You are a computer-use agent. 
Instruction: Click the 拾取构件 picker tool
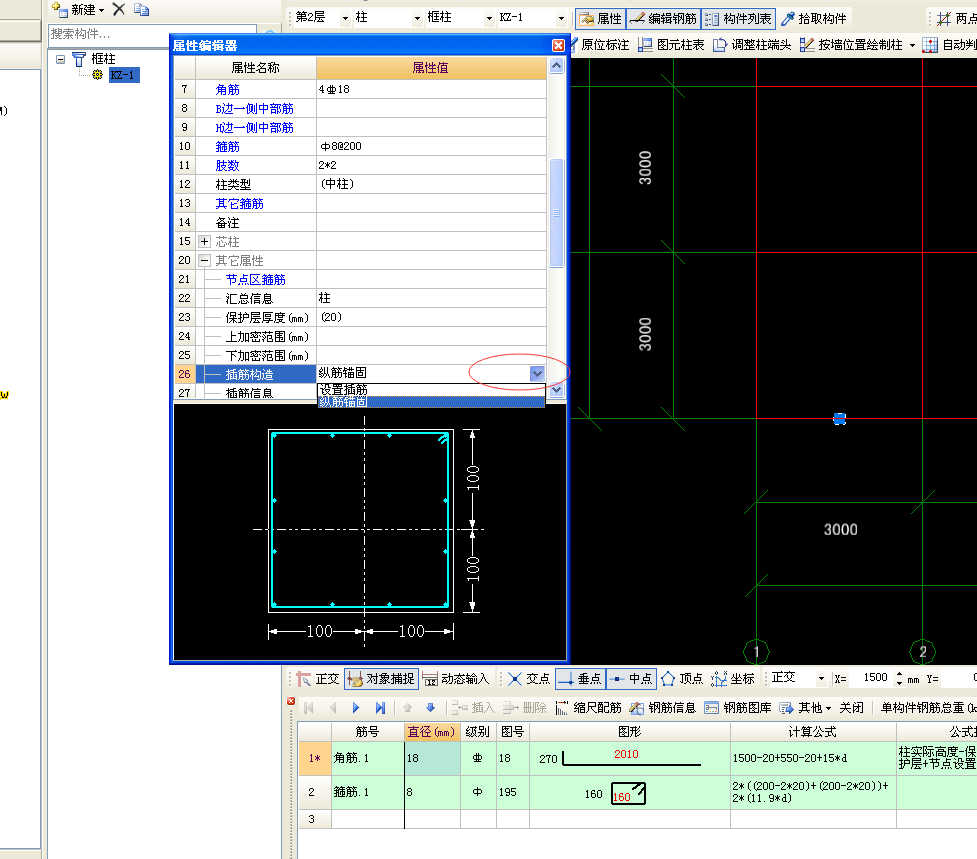click(x=814, y=19)
